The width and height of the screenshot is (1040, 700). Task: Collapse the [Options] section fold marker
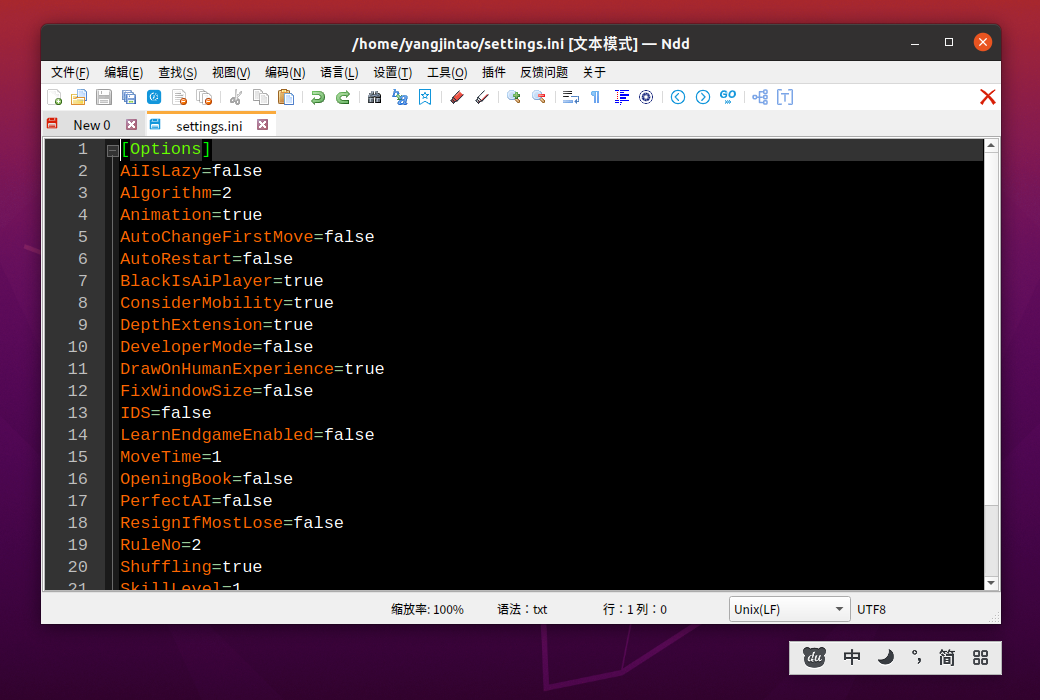[112, 148]
